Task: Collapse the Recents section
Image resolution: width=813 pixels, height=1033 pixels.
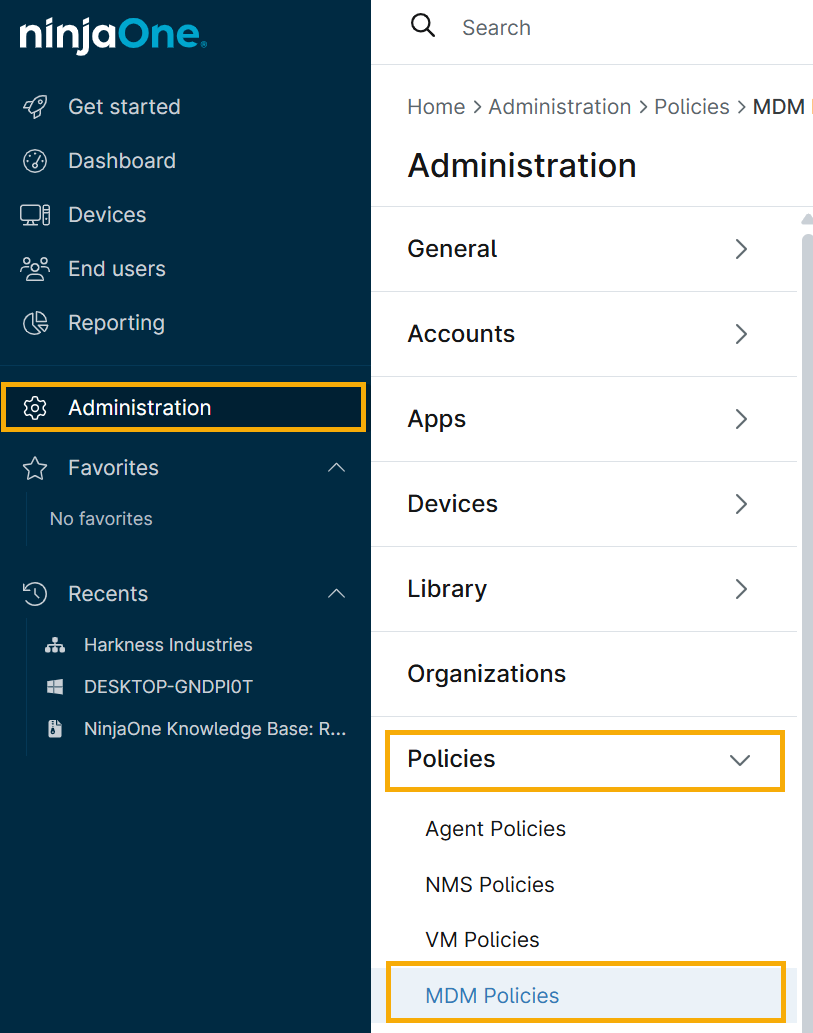Action: [337, 594]
